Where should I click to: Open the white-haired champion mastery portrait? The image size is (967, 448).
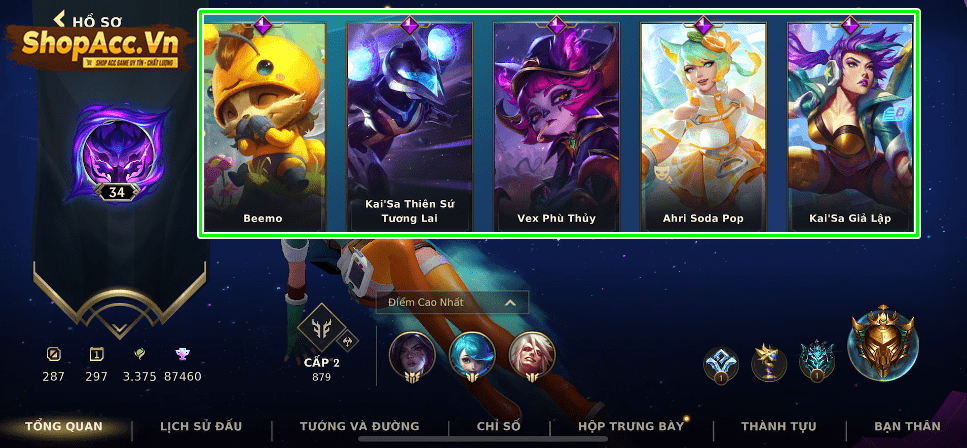point(532,357)
